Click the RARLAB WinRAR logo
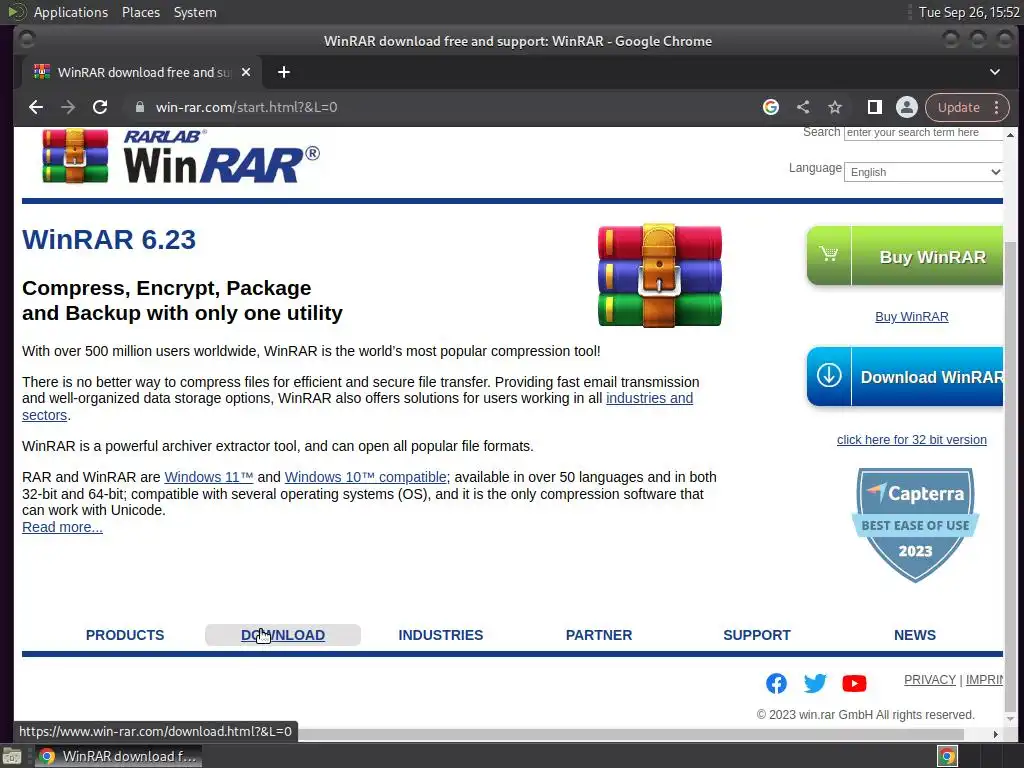1024x768 pixels. 181,156
